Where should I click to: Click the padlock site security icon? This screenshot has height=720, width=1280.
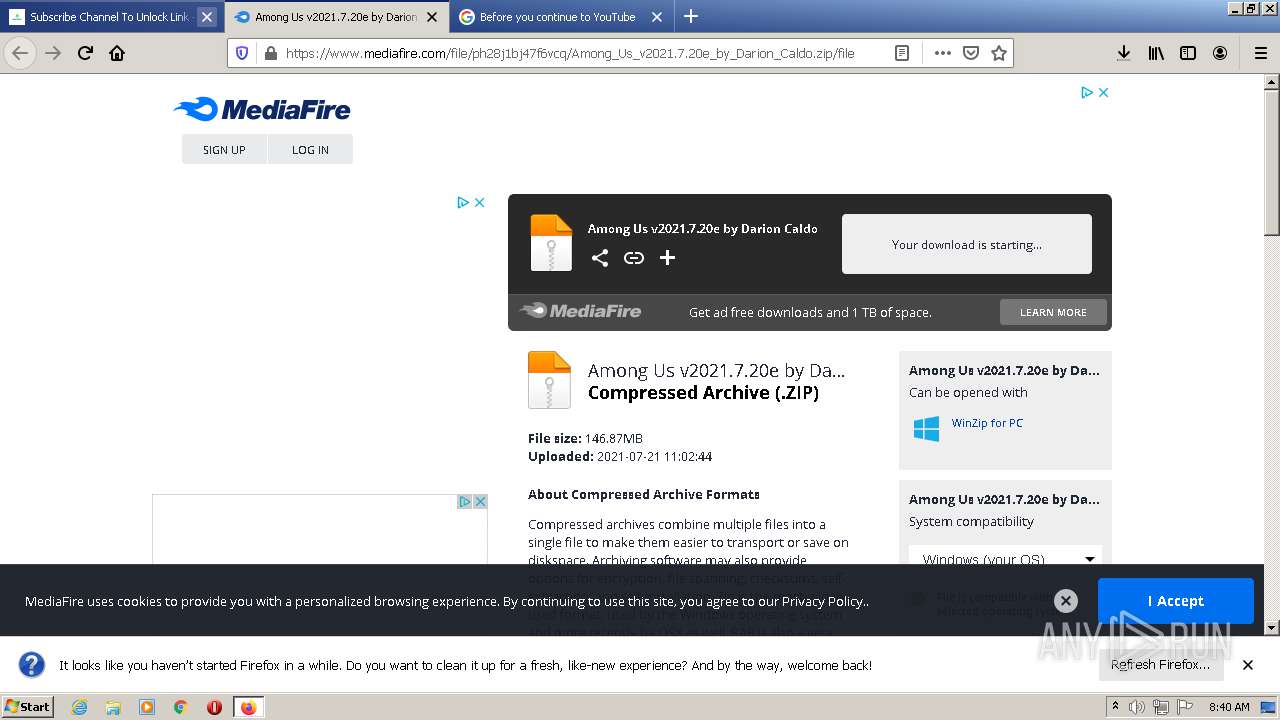pyautogui.click(x=269, y=53)
